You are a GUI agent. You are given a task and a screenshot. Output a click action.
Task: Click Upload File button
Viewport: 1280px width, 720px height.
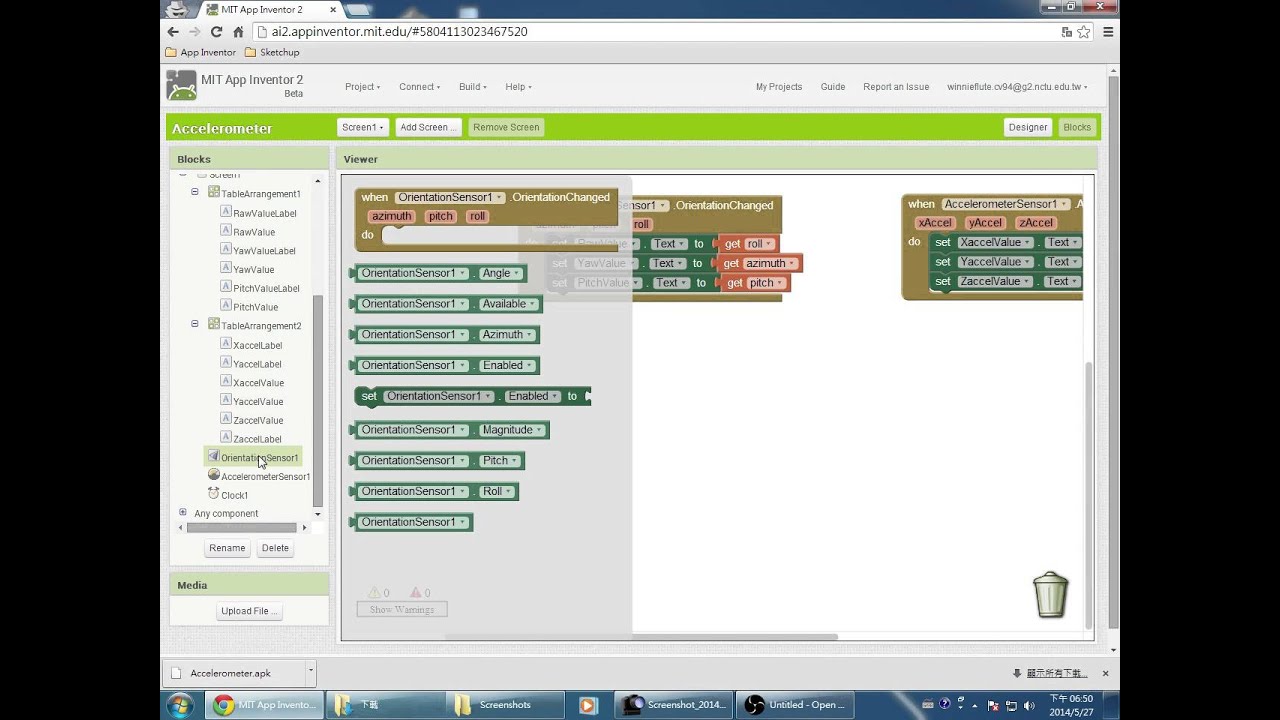coord(249,611)
